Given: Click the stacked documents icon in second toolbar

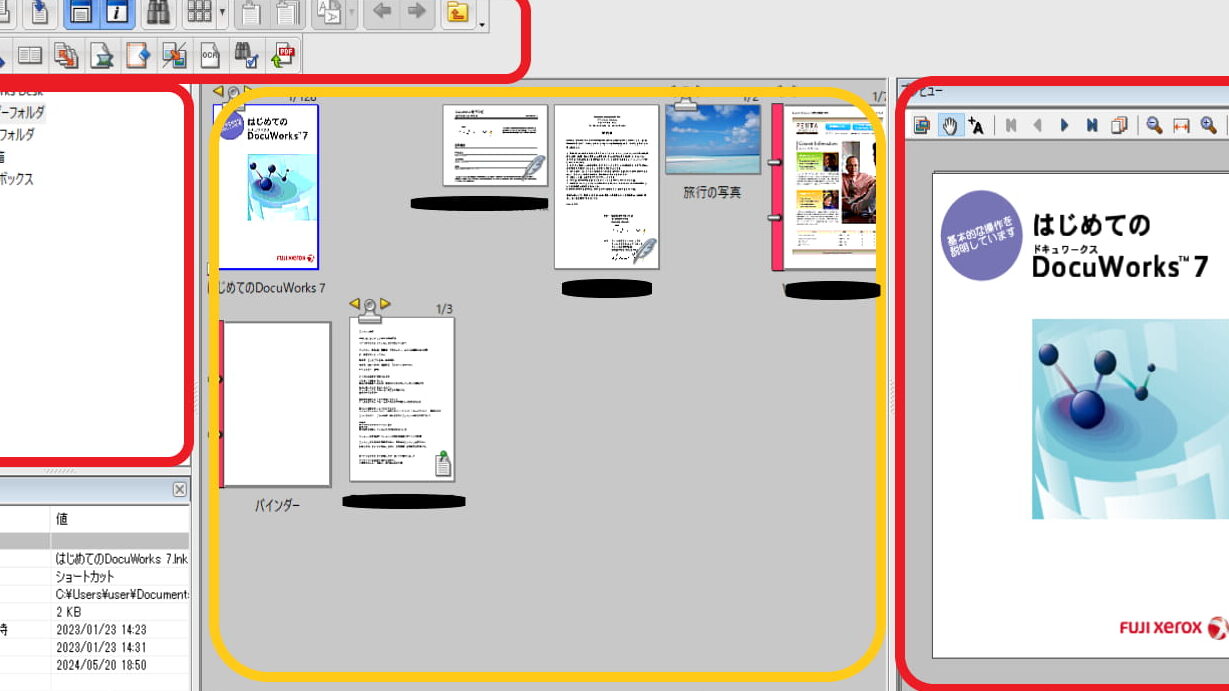Looking at the screenshot, I should [66, 55].
